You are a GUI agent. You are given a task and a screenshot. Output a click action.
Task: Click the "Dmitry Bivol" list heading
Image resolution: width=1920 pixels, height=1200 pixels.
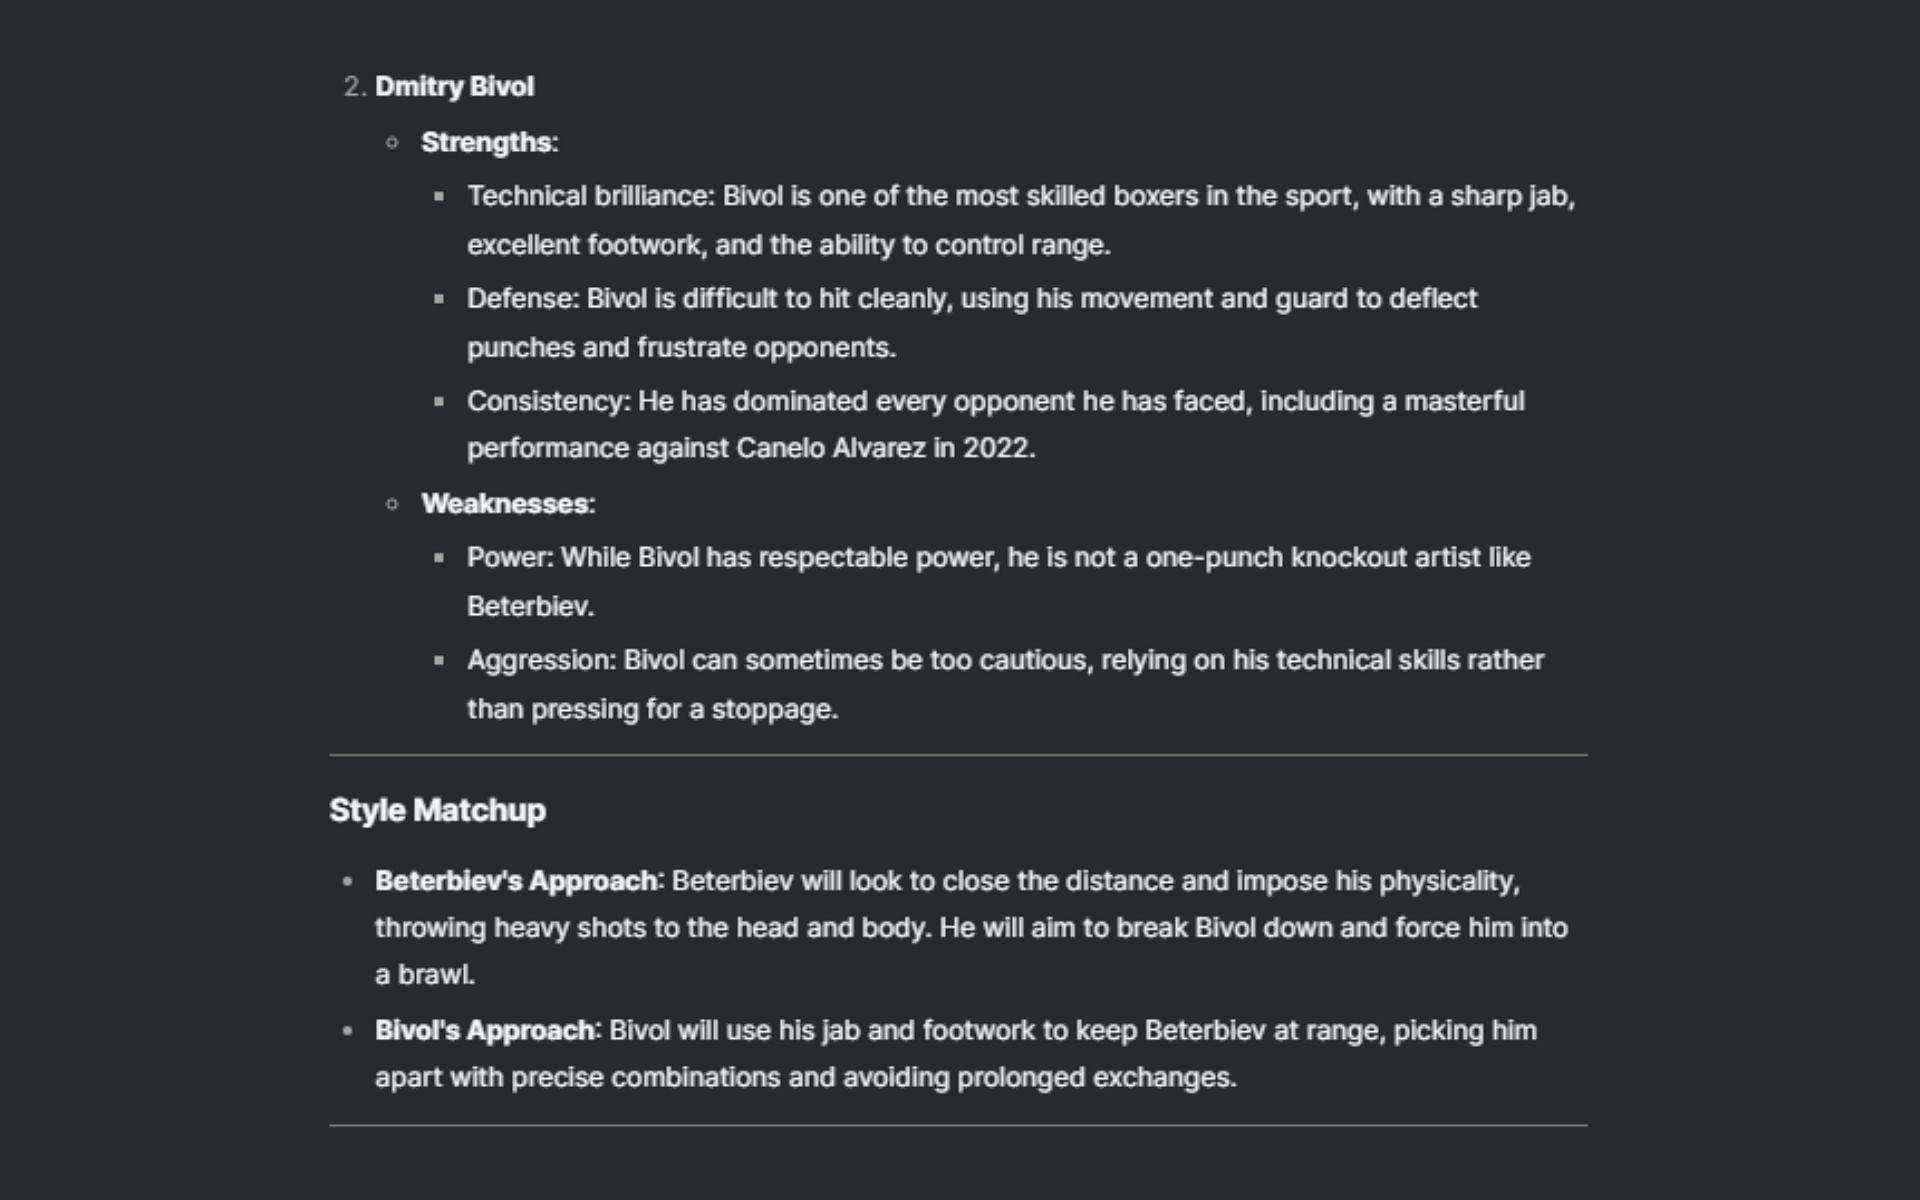454,87
